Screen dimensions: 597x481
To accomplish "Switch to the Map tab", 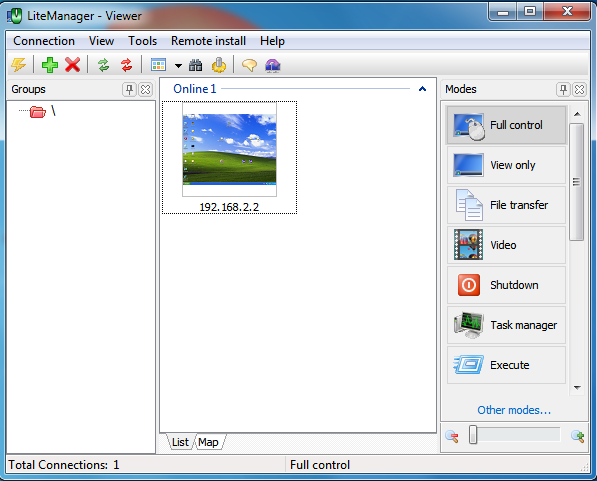I will [x=208, y=442].
